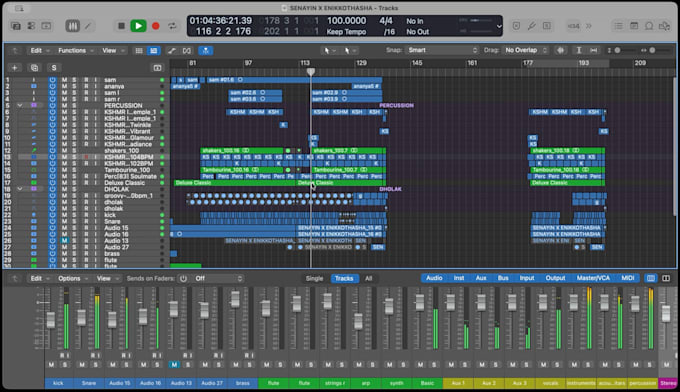Image resolution: width=680 pixels, height=392 pixels.
Task: Collapse the DHOLAK track stack
Action: tap(20, 189)
